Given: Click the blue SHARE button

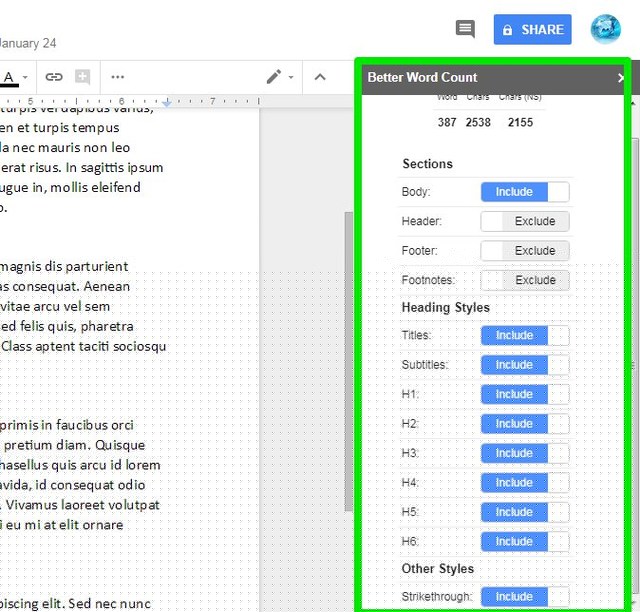Looking at the screenshot, I should pos(532,29).
